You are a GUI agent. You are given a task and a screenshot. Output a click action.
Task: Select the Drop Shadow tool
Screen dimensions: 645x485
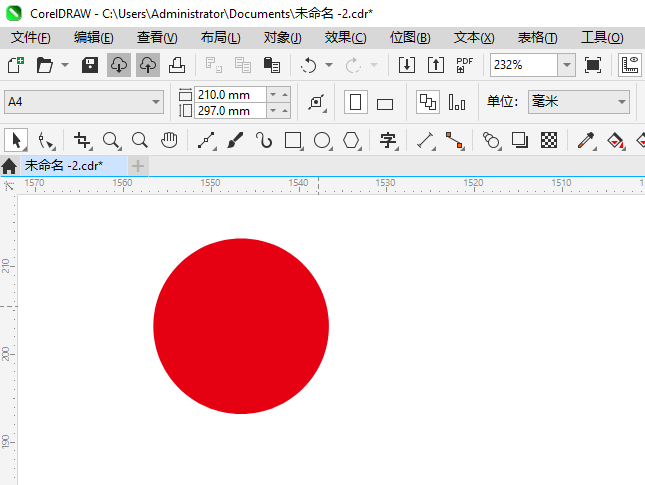[x=520, y=140]
